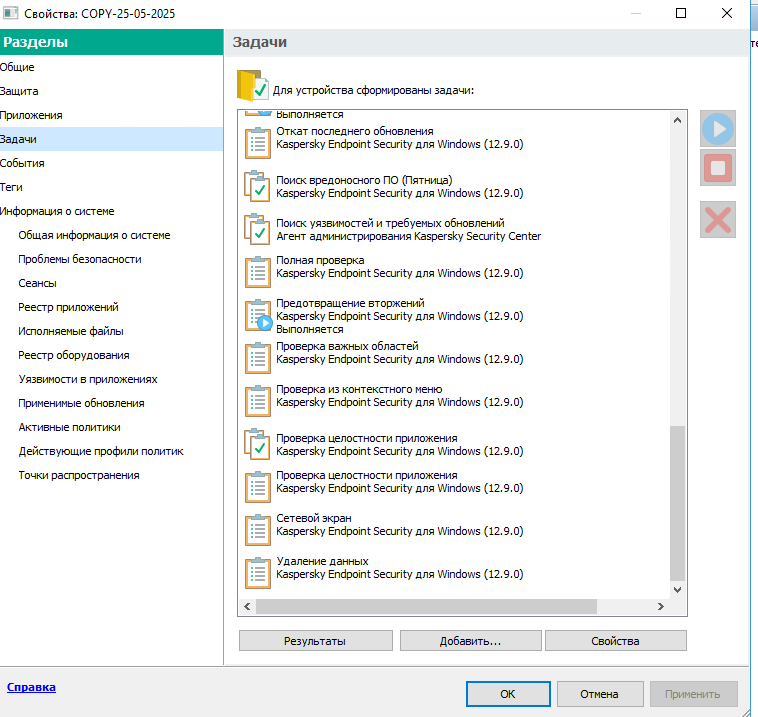Open Реестр оборудования subsection
This screenshot has width=758, height=717.
(x=73, y=355)
